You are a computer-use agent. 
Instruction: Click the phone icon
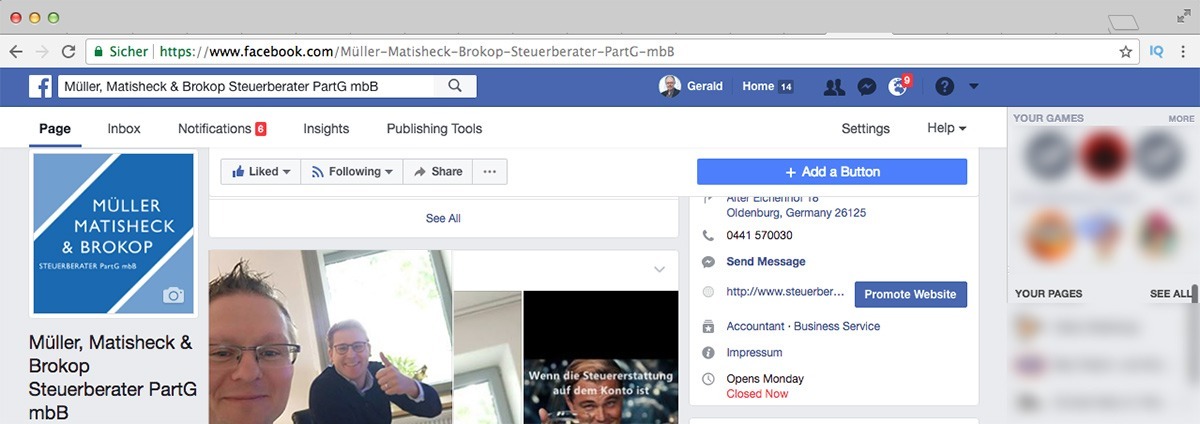(708, 235)
